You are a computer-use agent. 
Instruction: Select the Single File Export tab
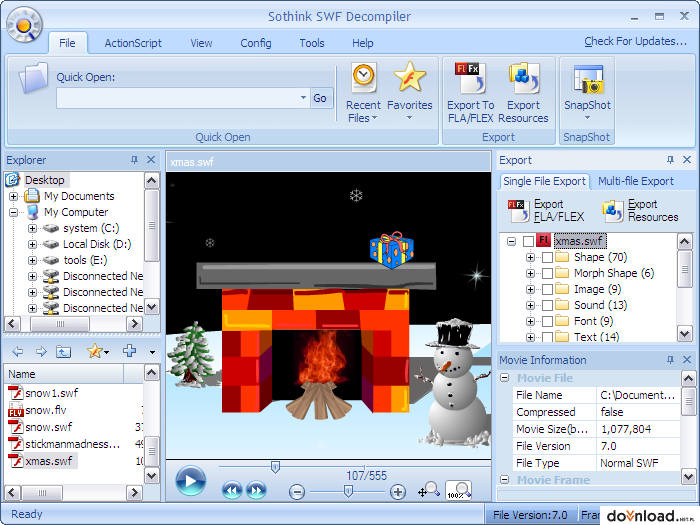[x=544, y=181]
